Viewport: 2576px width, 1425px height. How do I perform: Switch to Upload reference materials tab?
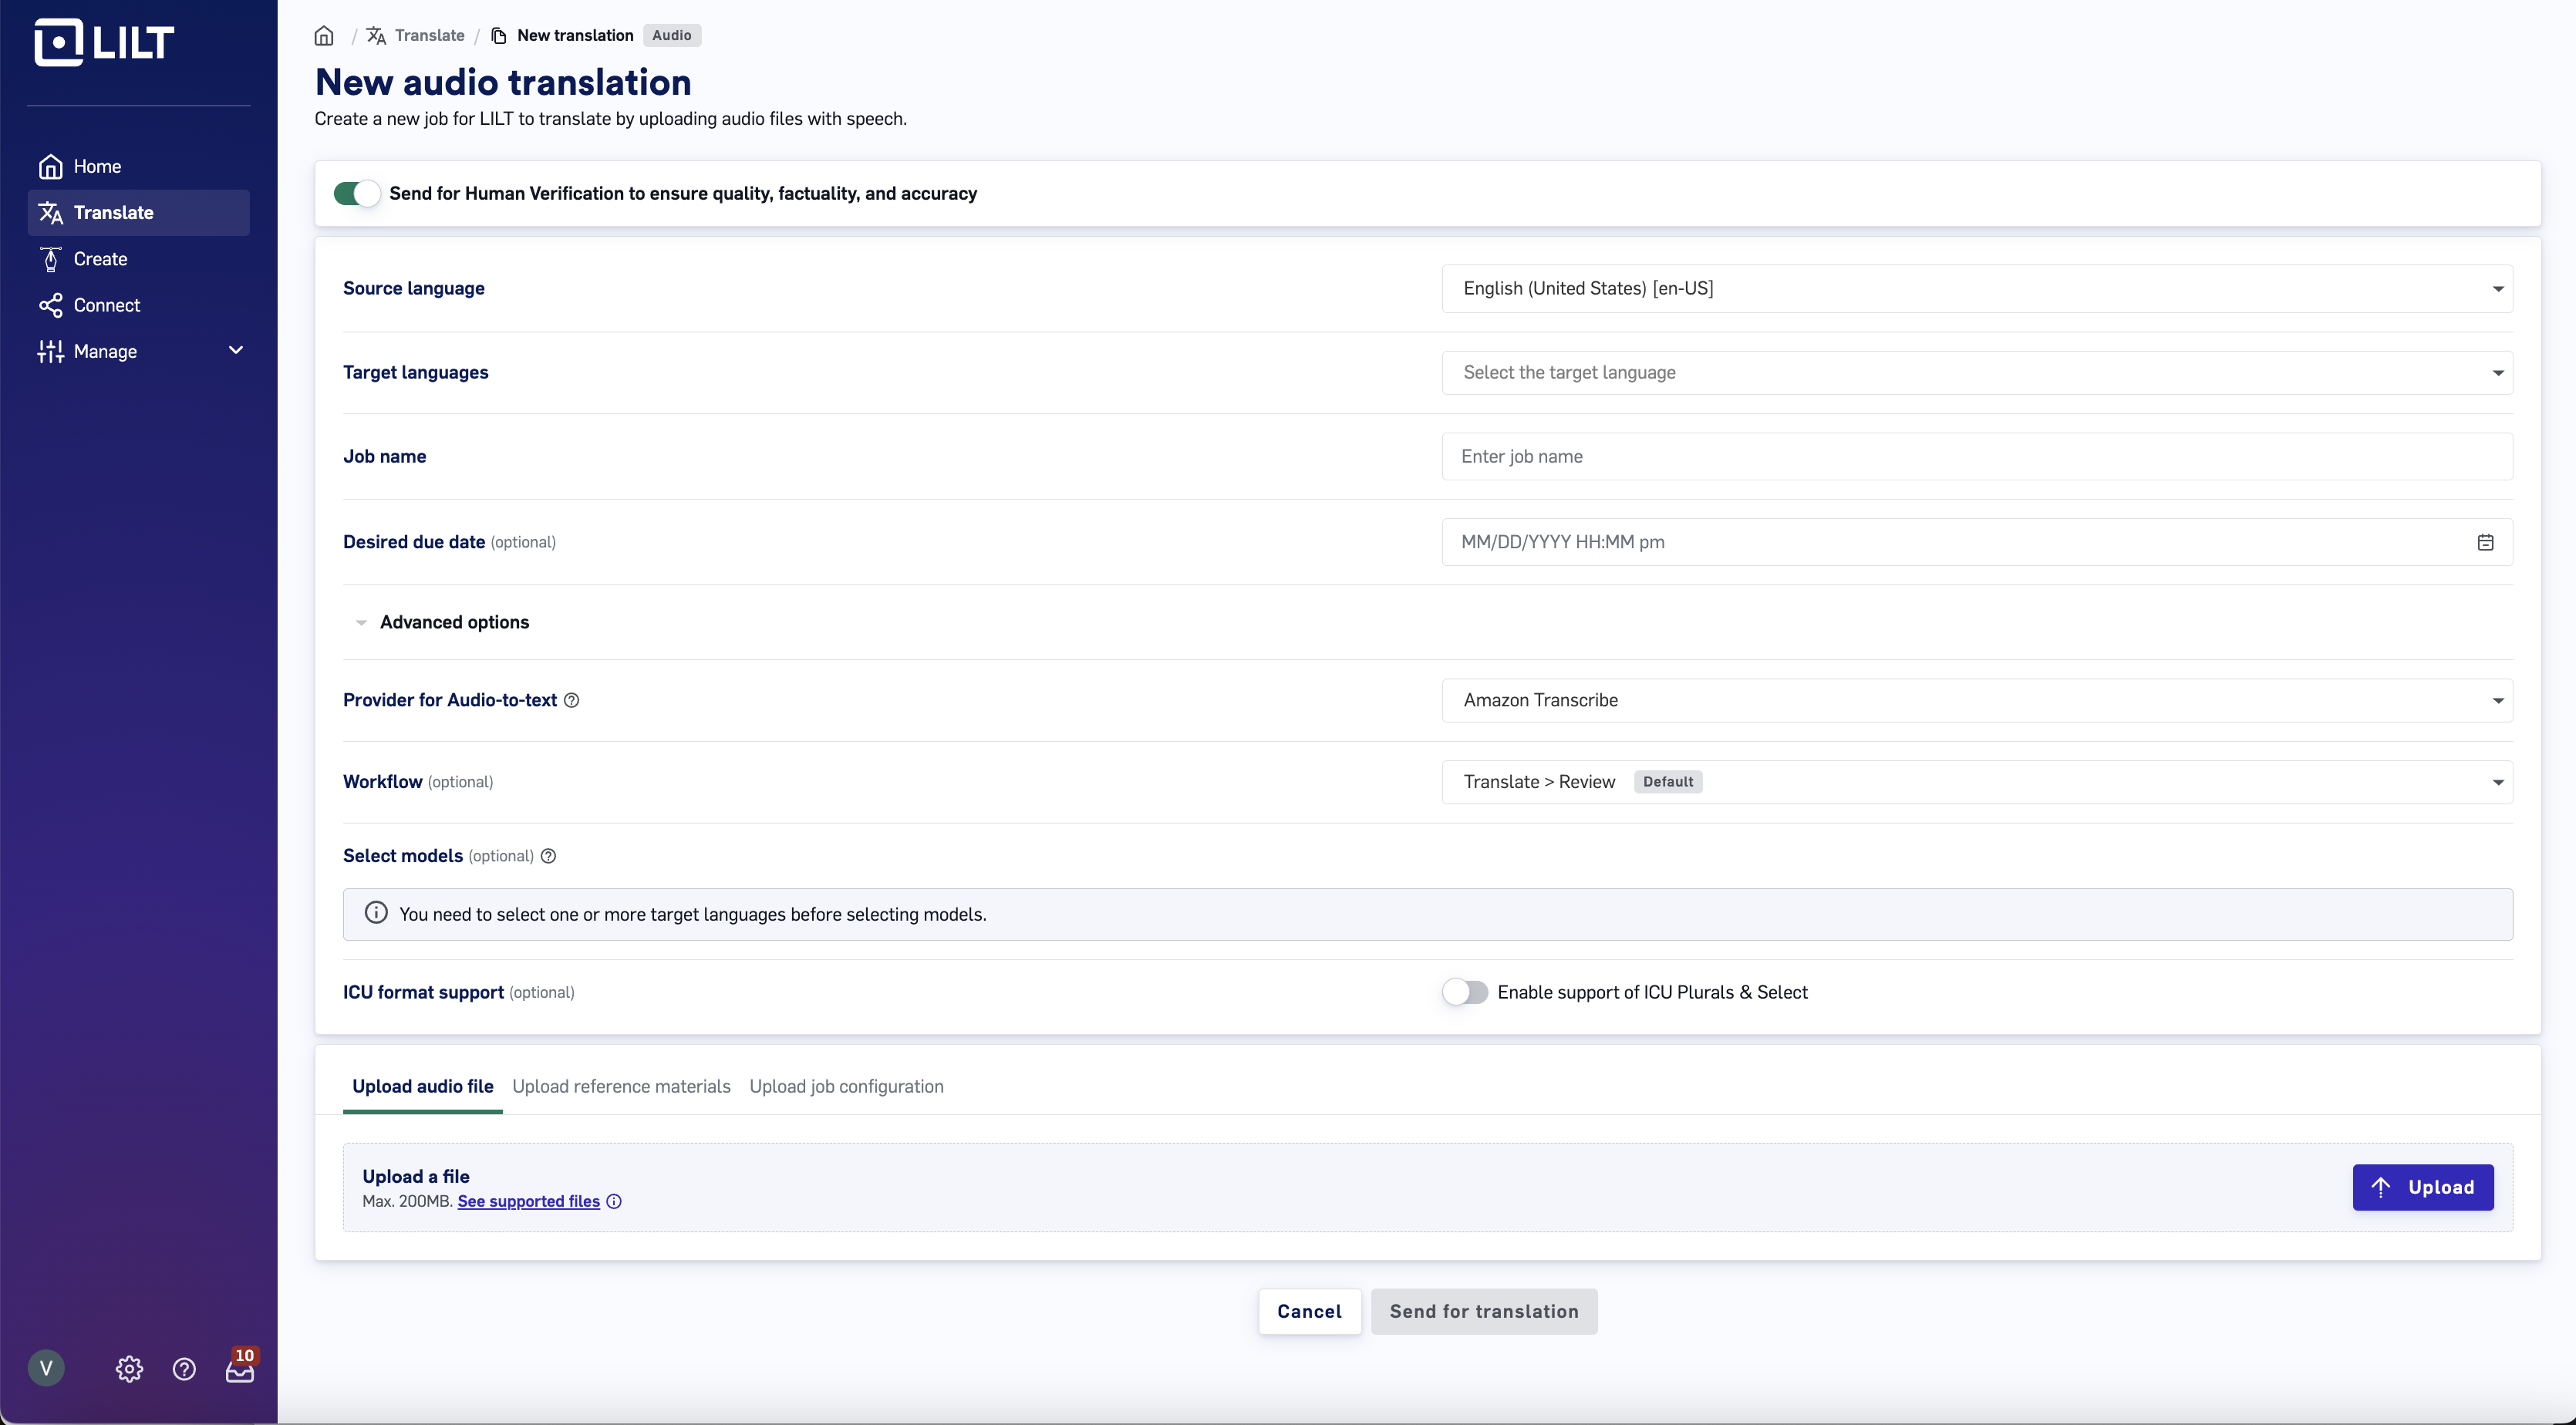coord(621,1086)
